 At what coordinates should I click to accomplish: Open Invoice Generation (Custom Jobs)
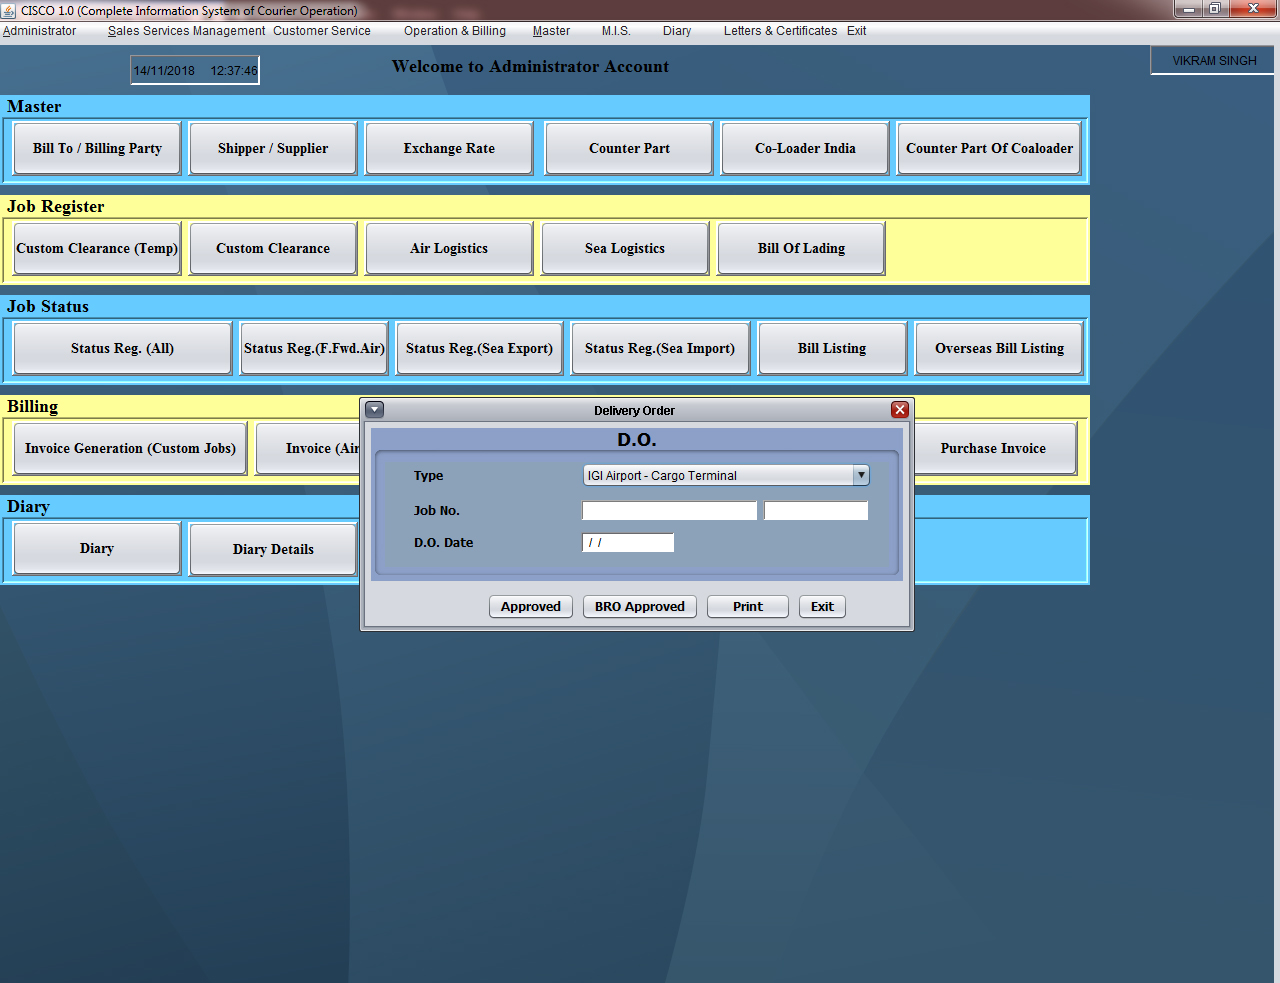pos(130,448)
